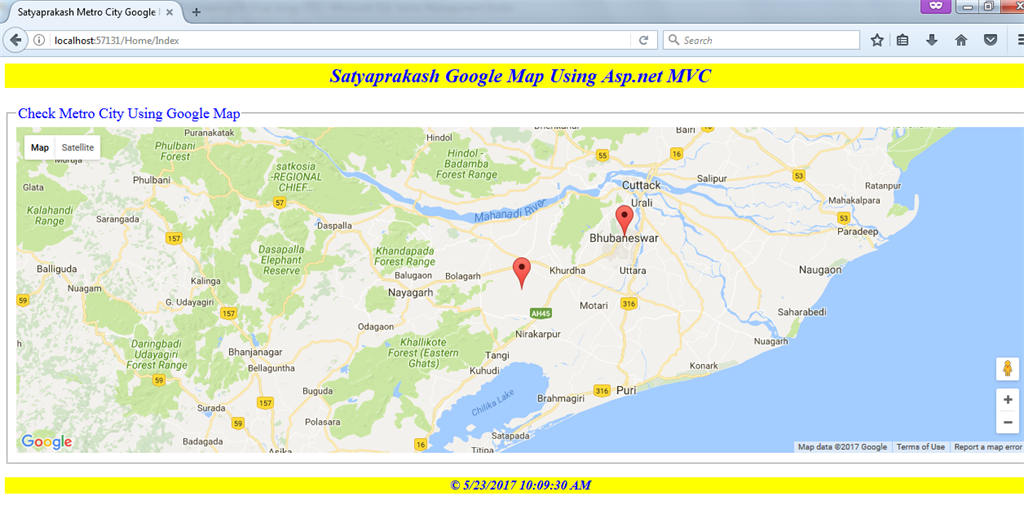This screenshot has width=1024, height=505.
Task: Click the Nayagarh label on map
Action: coord(411,293)
